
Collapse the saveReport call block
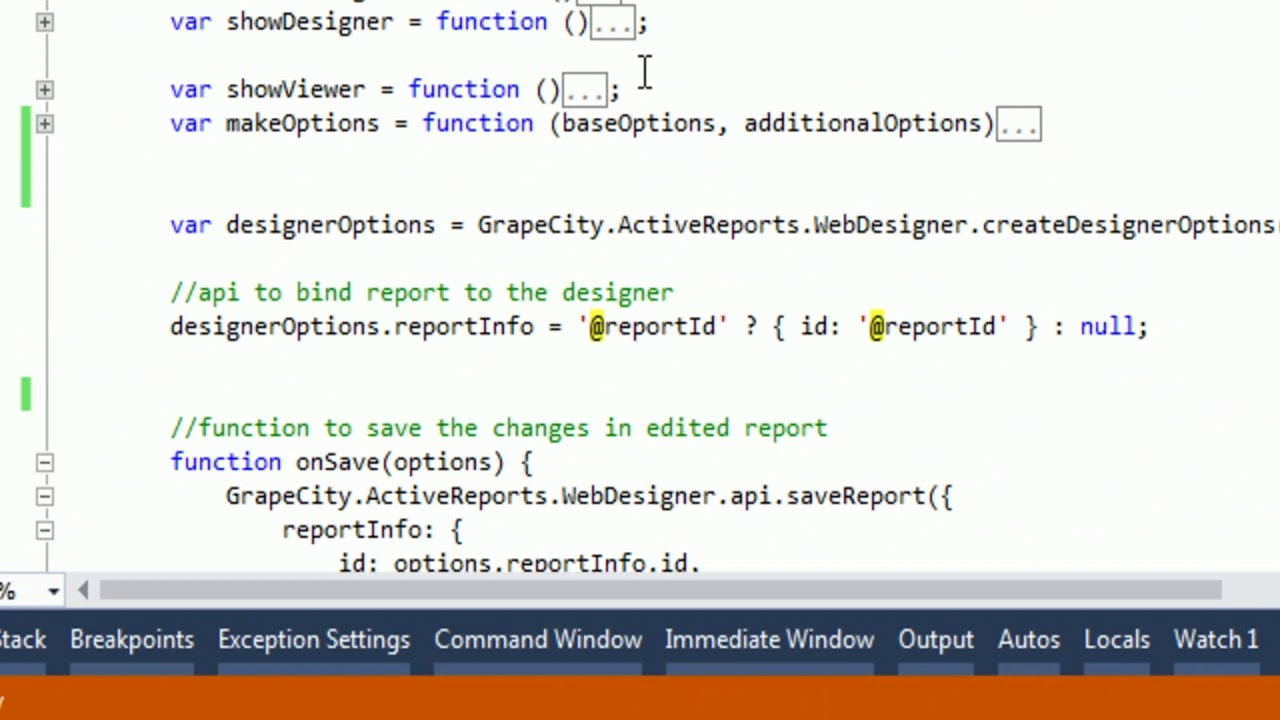click(44, 496)
